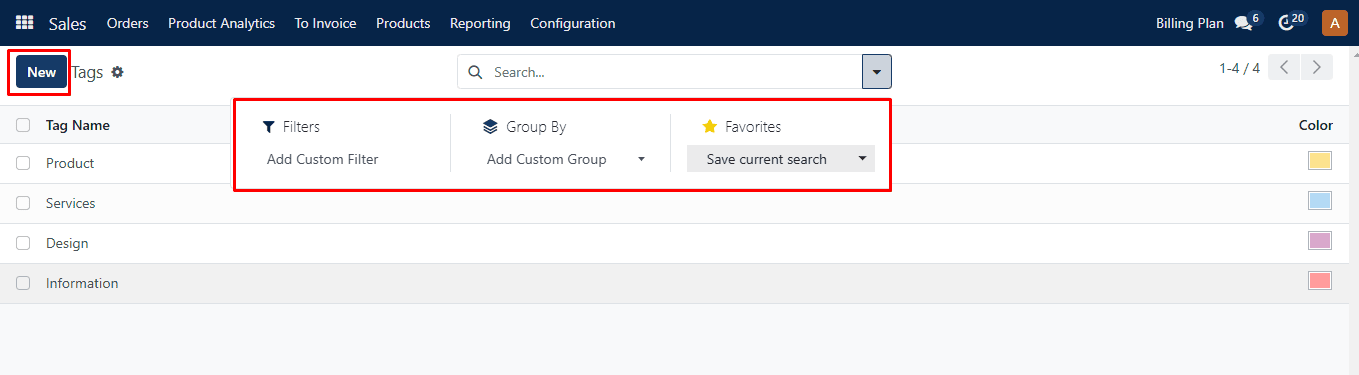Screen dimensions: 1359x375
Task: Tick the checkbox for Product tag
Action: (x=23, y=163)
